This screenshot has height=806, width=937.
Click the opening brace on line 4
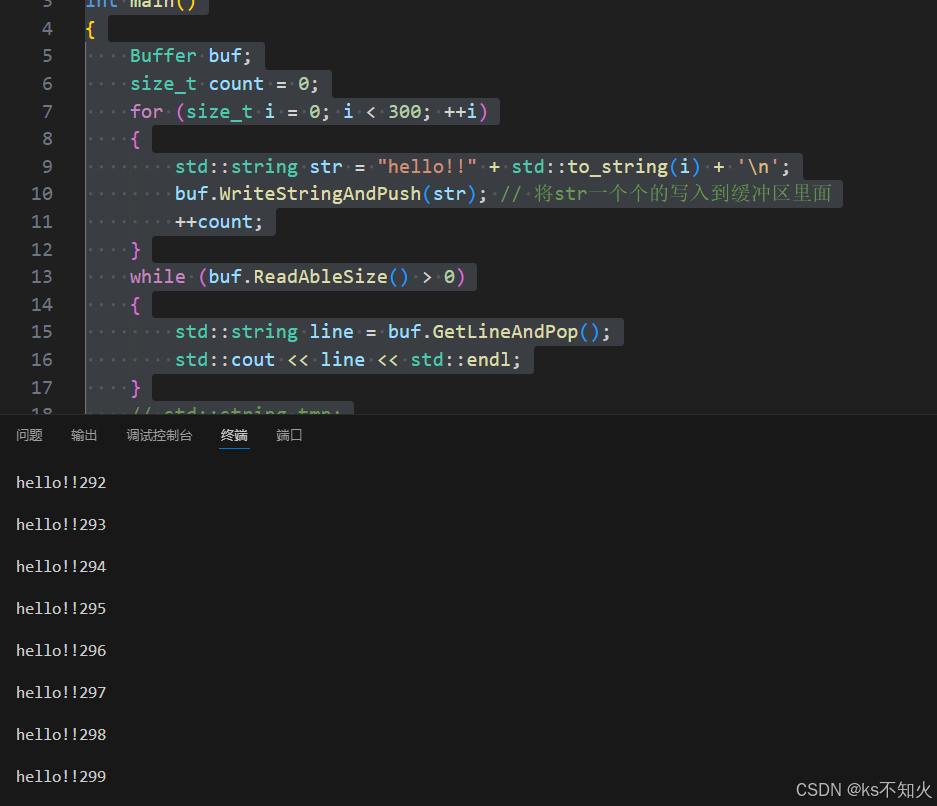tap(90, 29)
